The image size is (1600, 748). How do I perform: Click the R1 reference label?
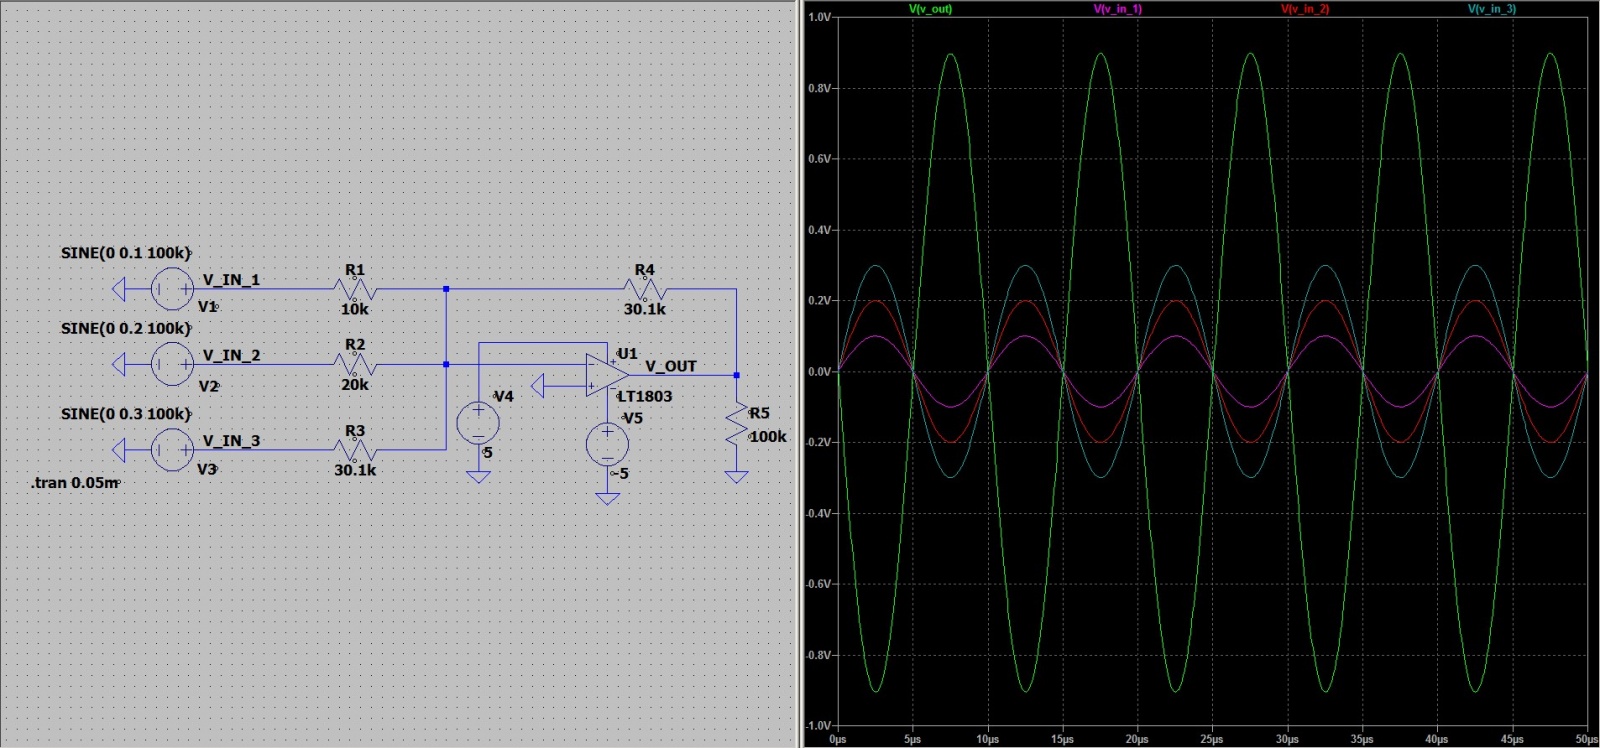point(355,270)
